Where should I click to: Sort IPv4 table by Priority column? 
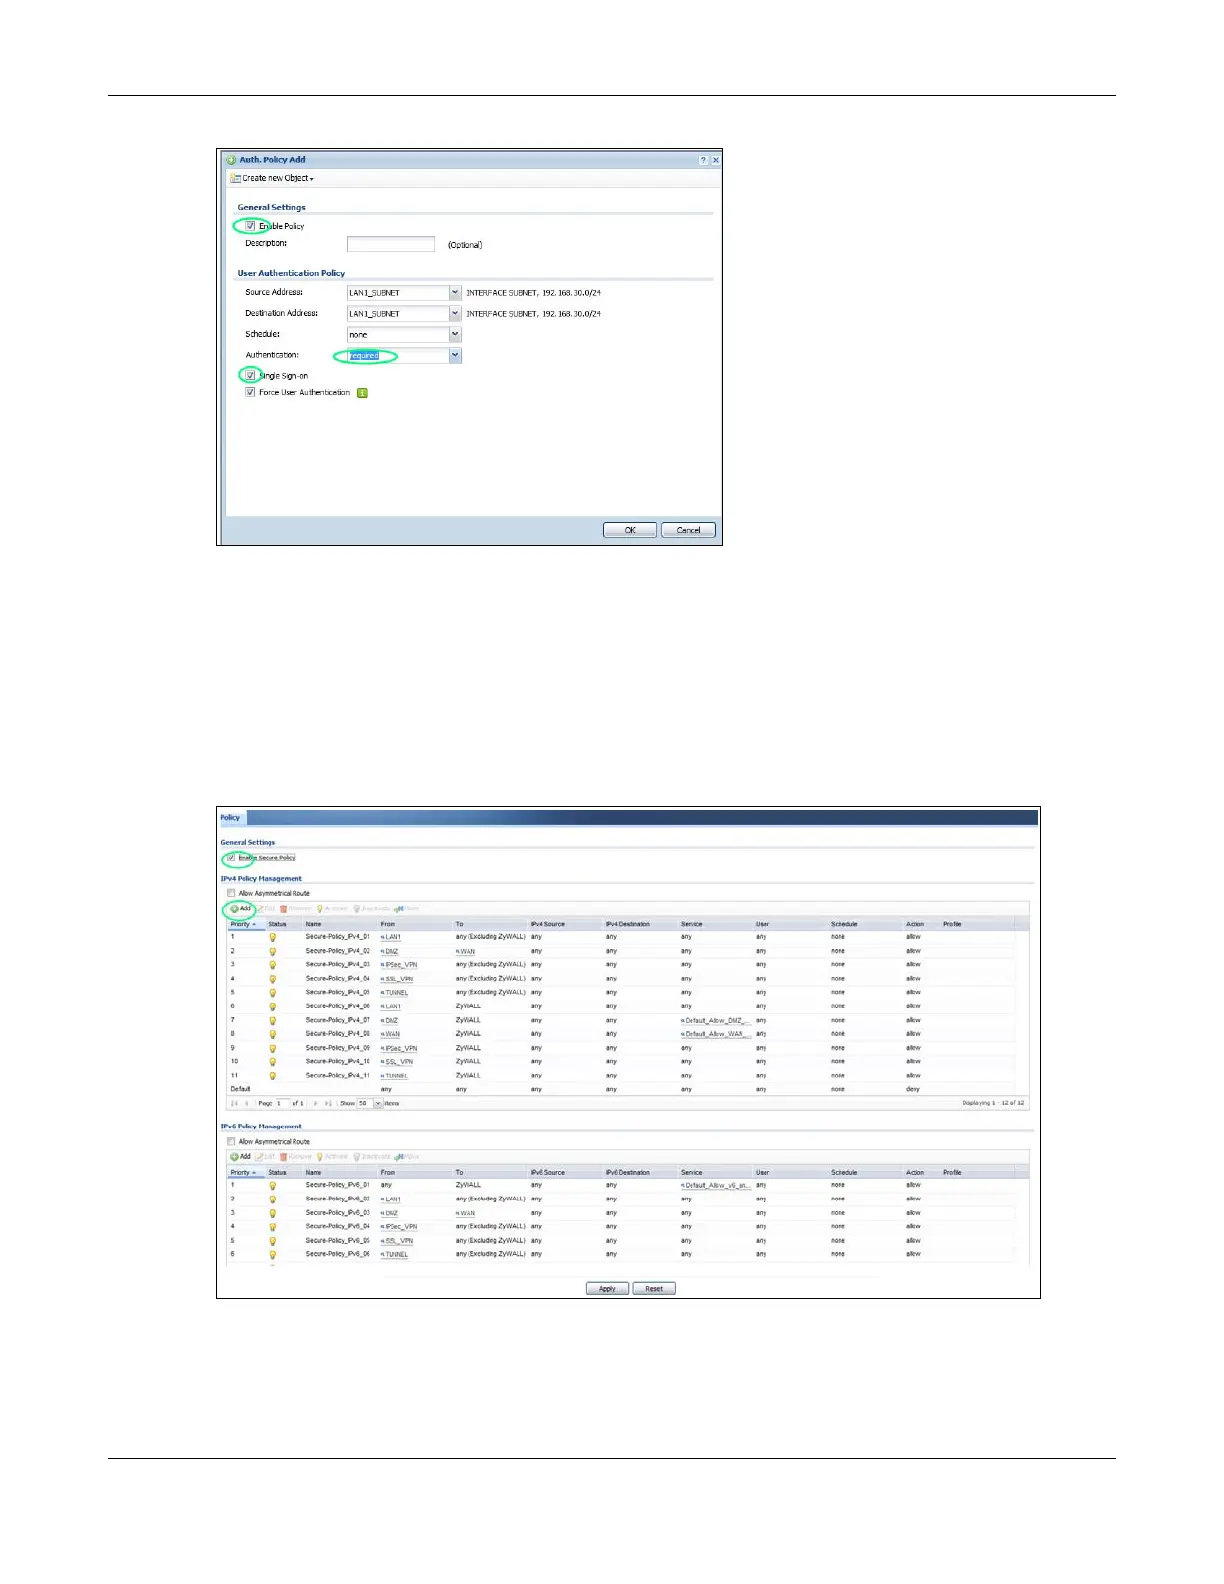(245, 924)
